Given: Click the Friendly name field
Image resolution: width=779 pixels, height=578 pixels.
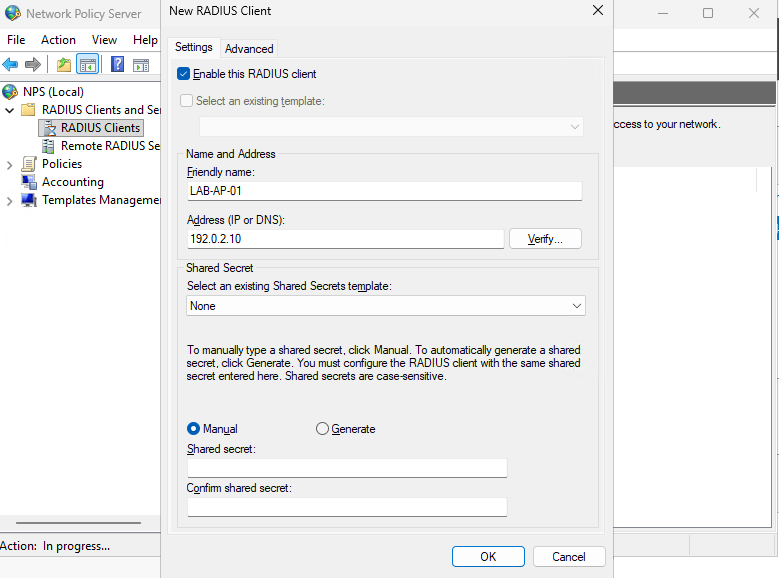Looking at the screenshot, I should (385, 191).
